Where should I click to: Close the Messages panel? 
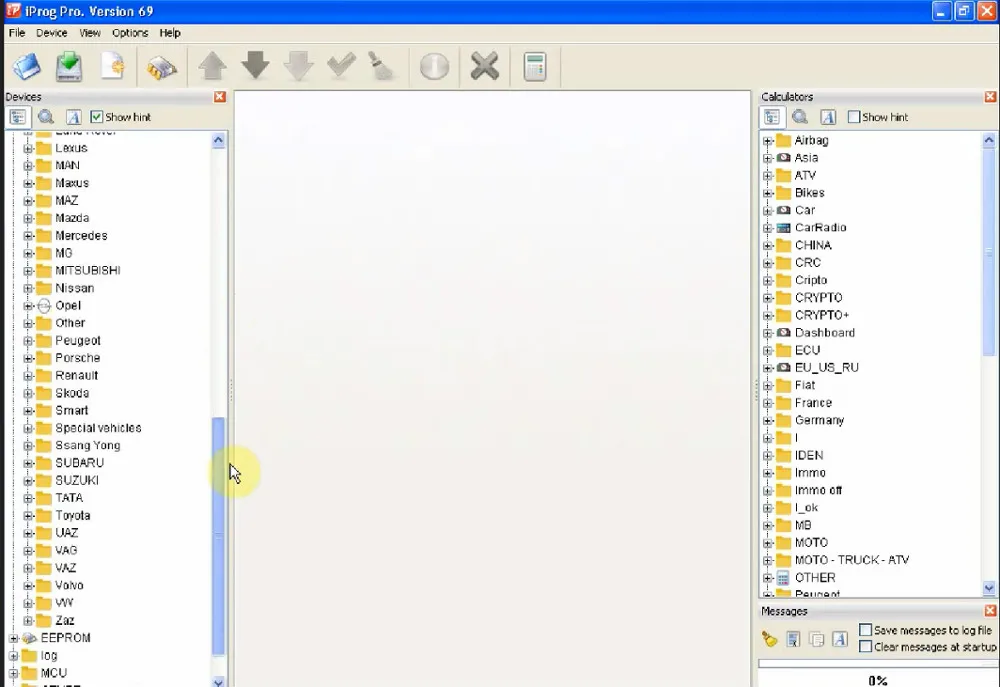point(990,610)
